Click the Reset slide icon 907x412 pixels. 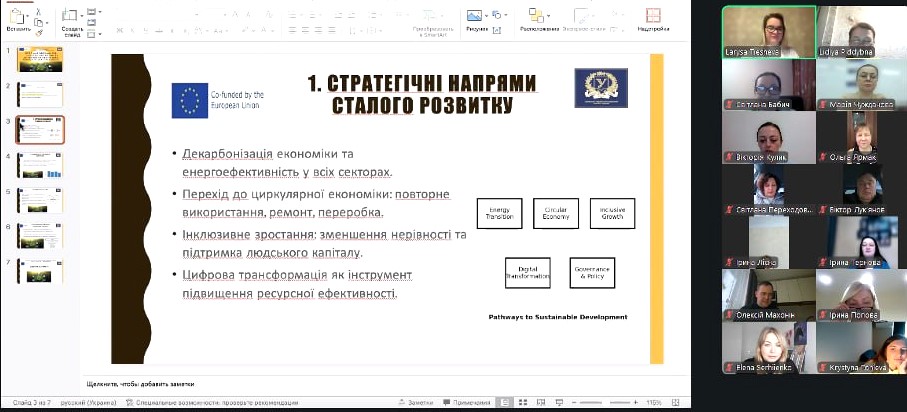[x=91, y=23]
